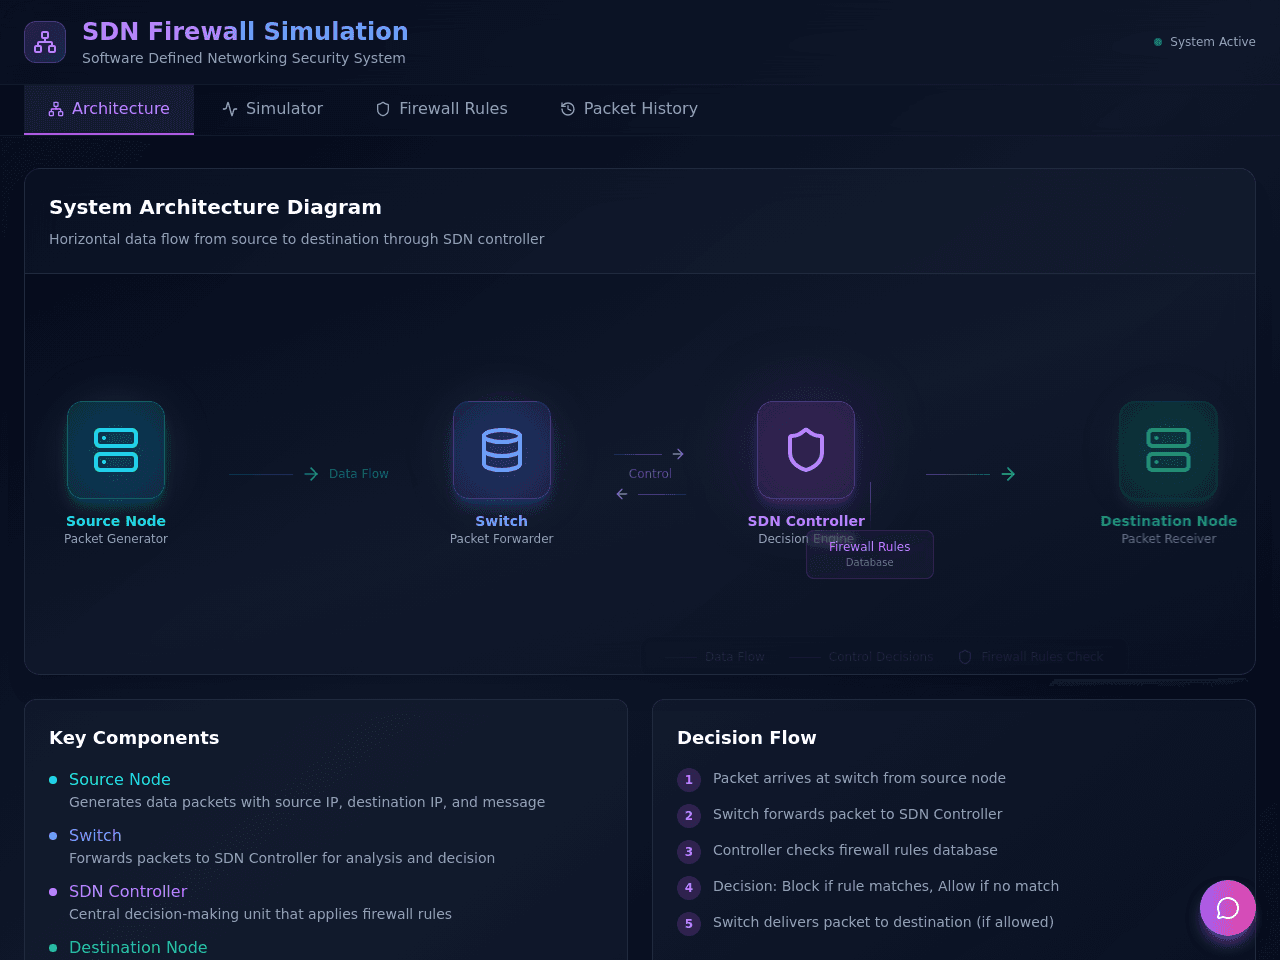Click Destination Node in Key Components
The height and width of the screenshot is (960, 1280).
pos(138,947)
